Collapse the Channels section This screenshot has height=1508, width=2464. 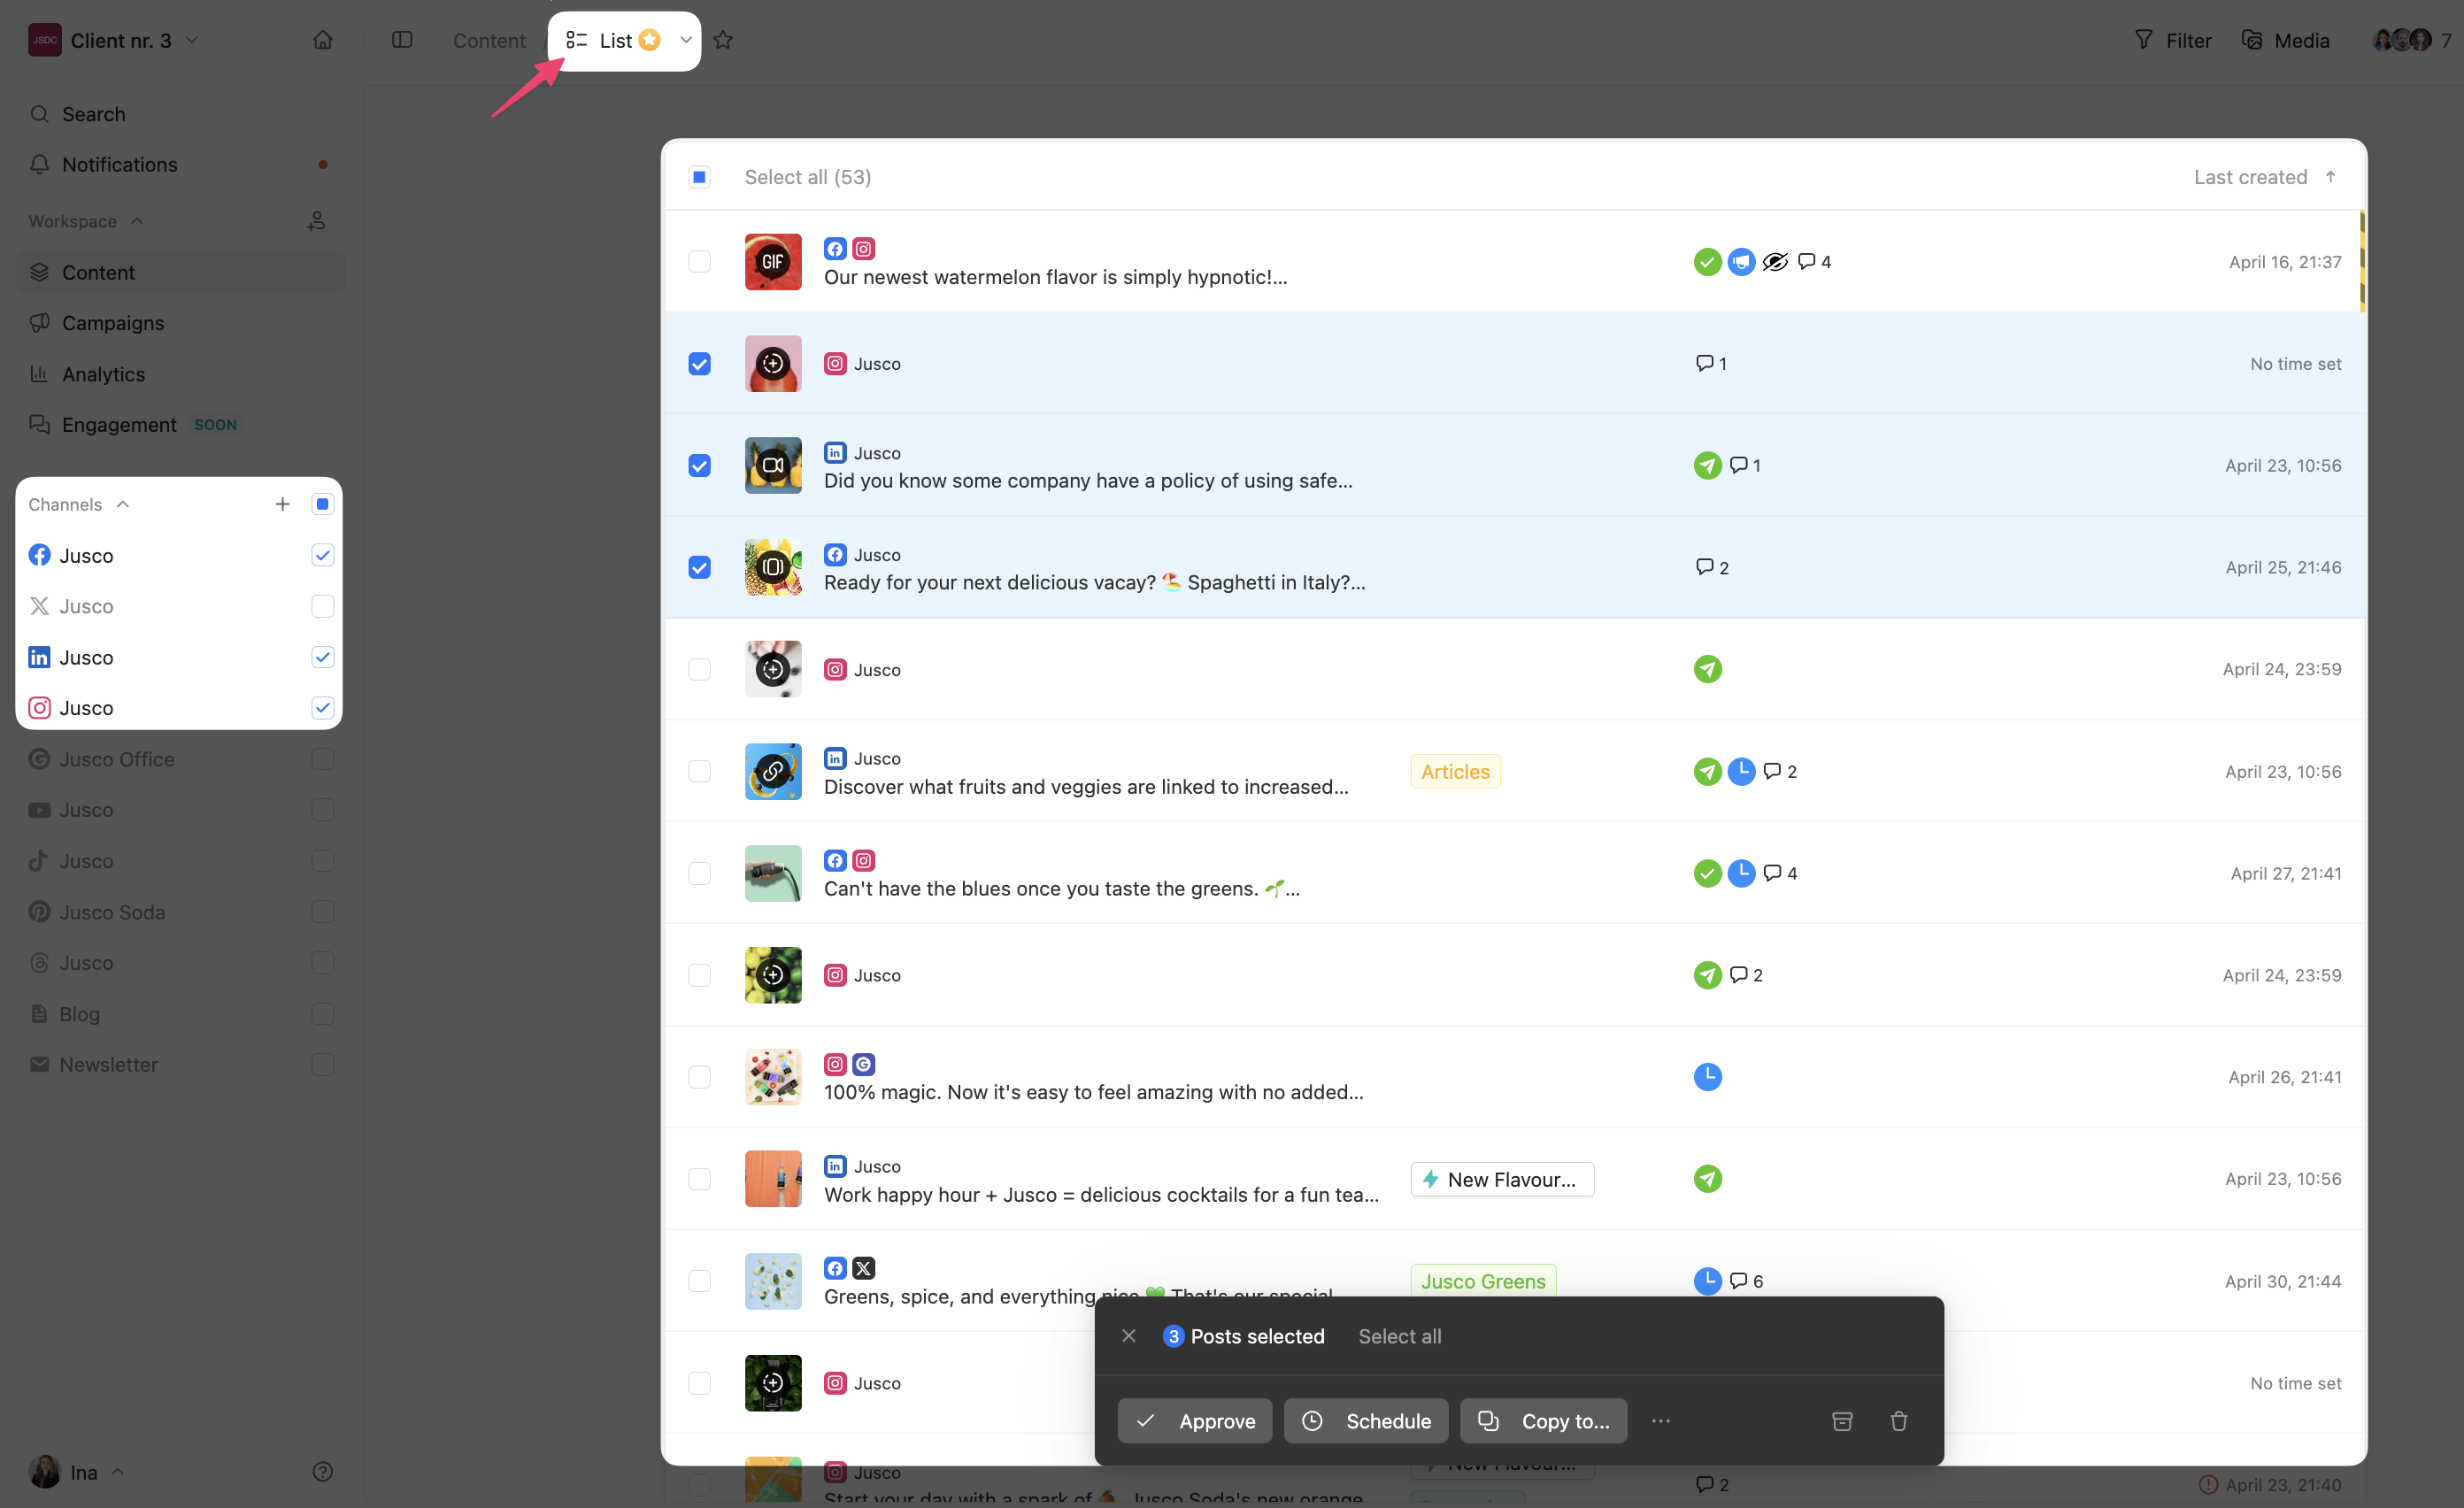123,504
